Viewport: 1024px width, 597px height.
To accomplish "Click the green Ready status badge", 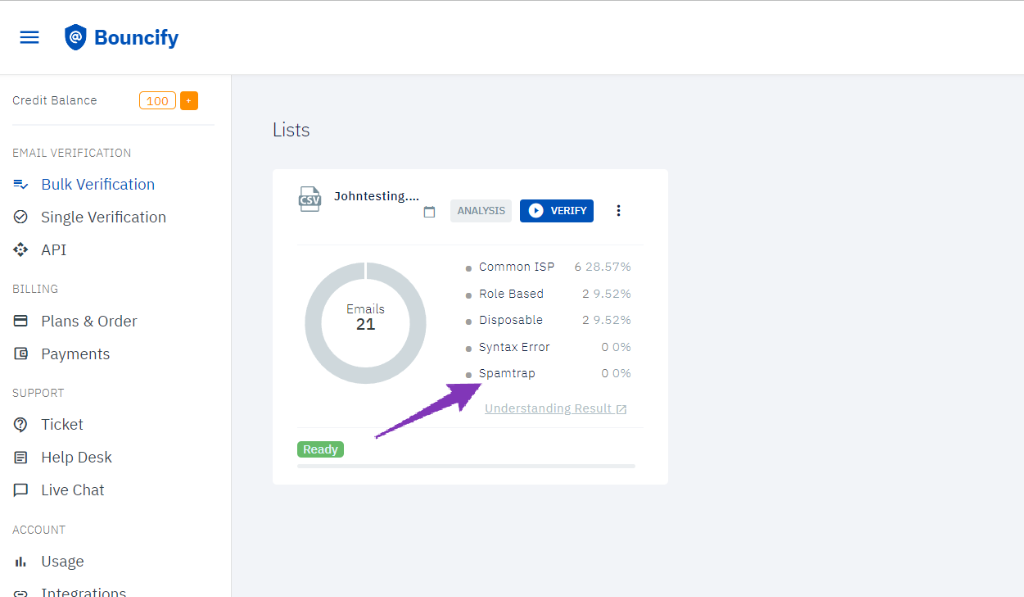I will (x=321, y=449).
